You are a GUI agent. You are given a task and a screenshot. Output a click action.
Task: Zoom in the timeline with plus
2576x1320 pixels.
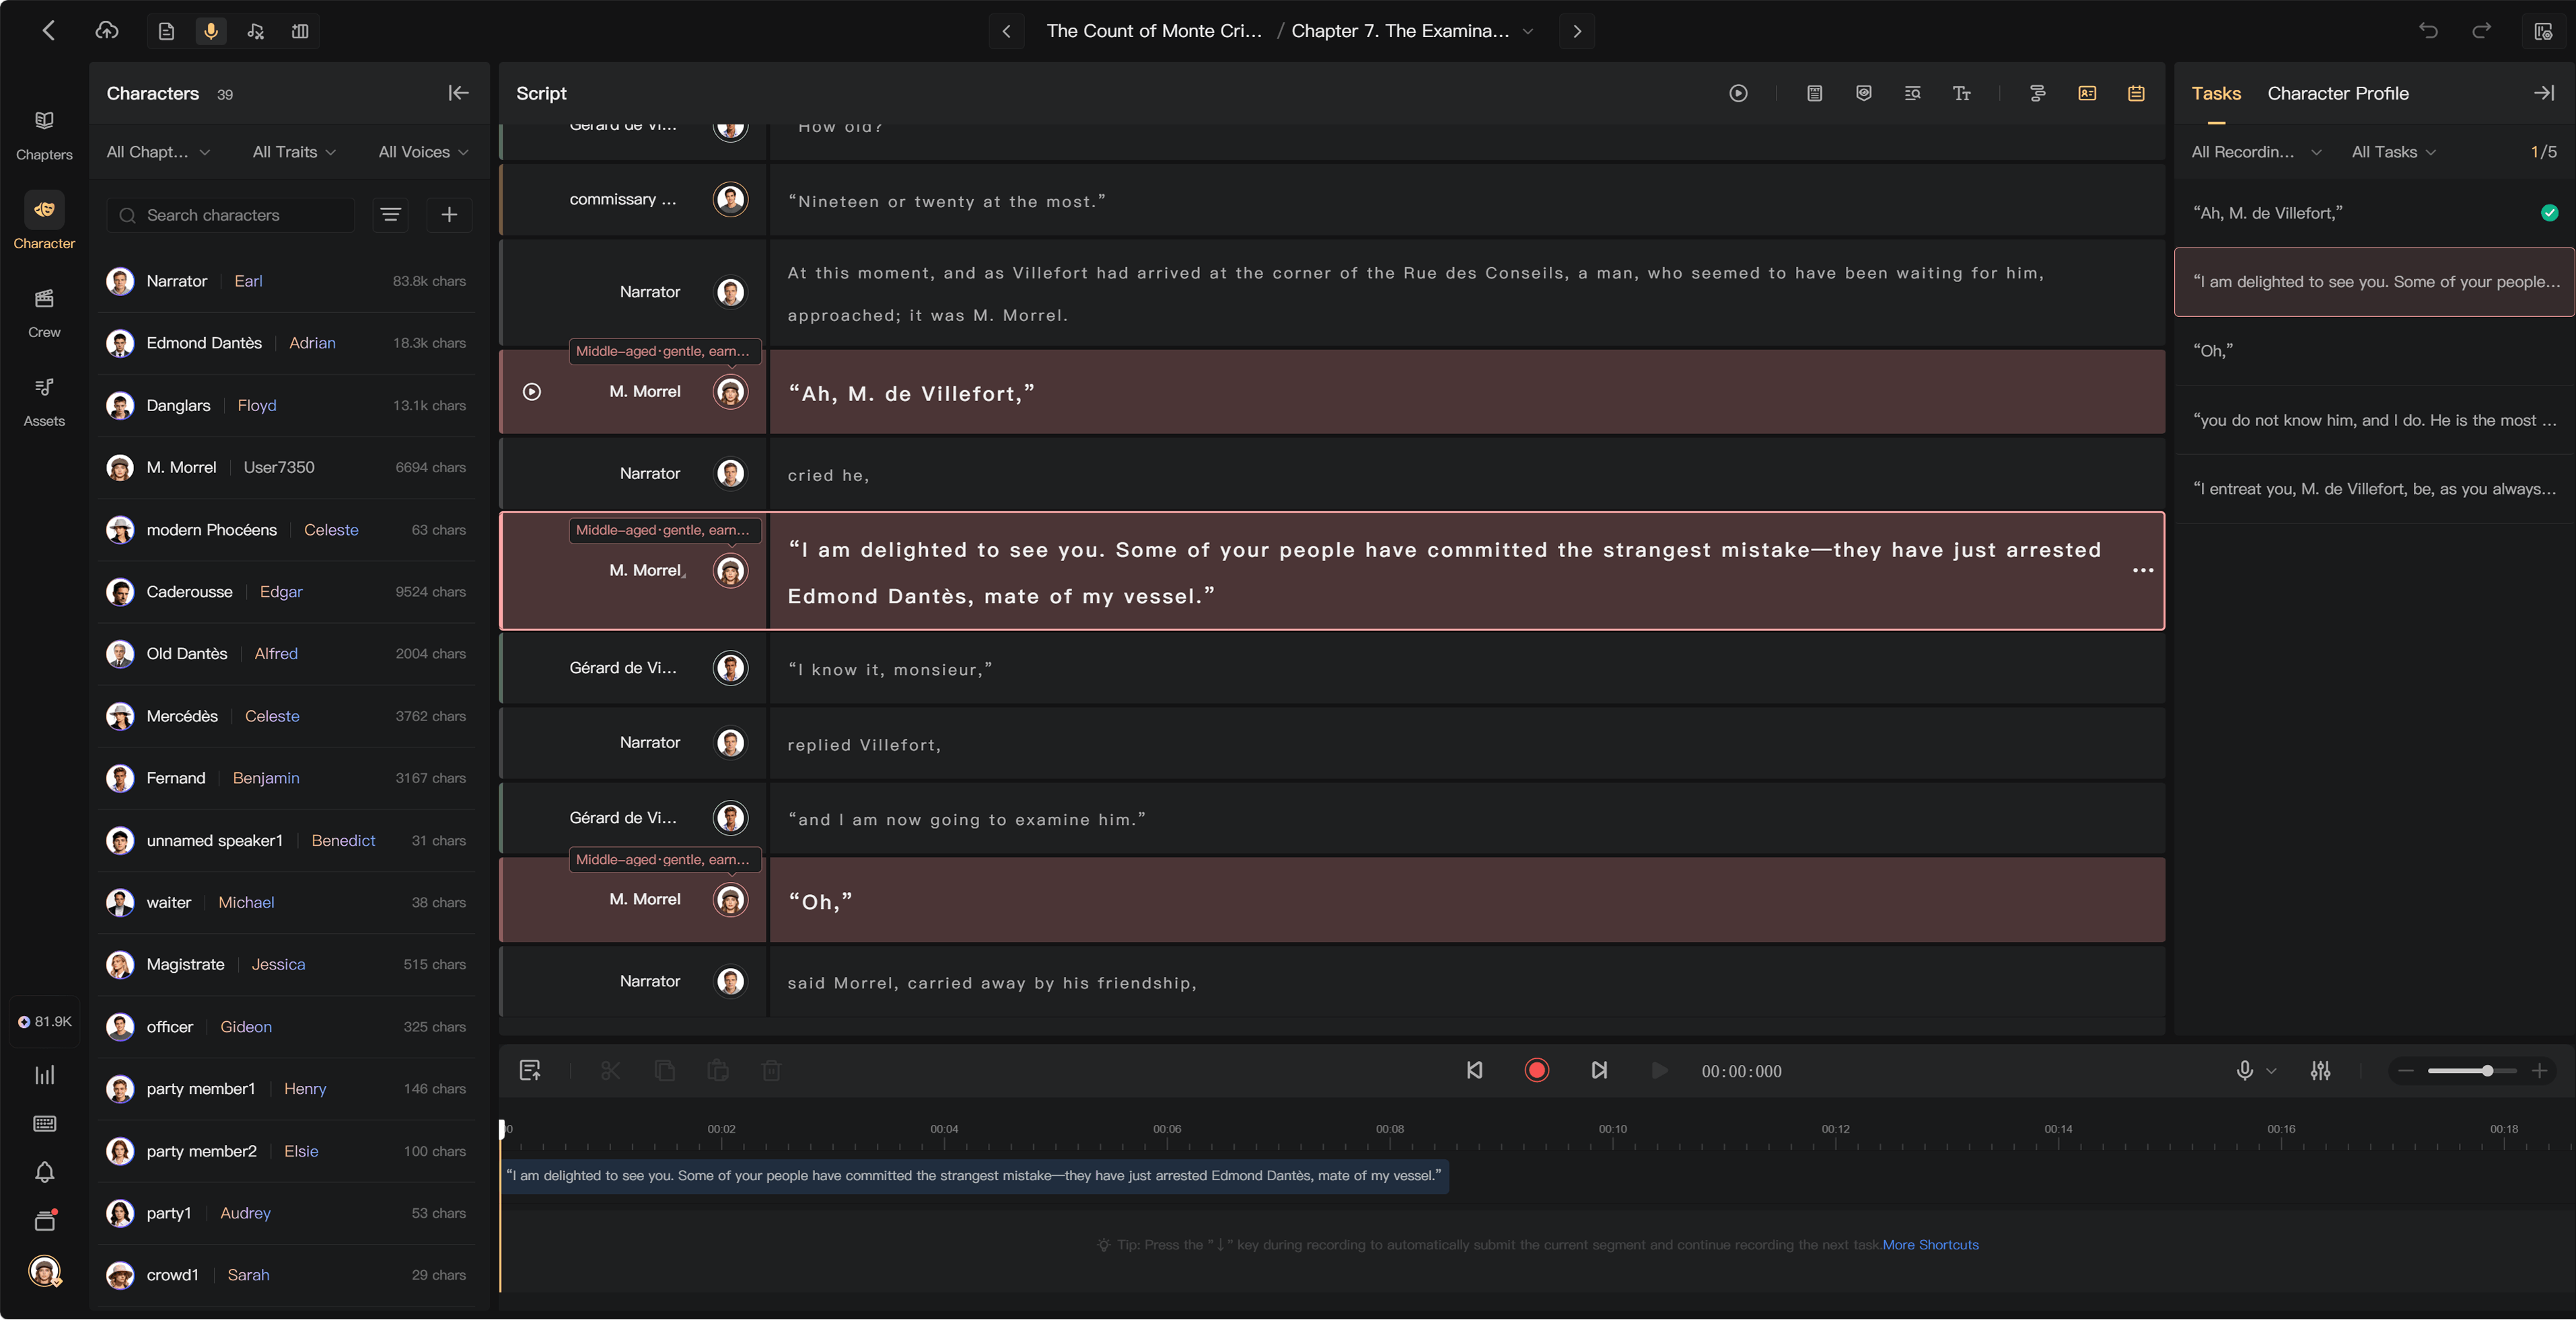click(2539, 1071)
